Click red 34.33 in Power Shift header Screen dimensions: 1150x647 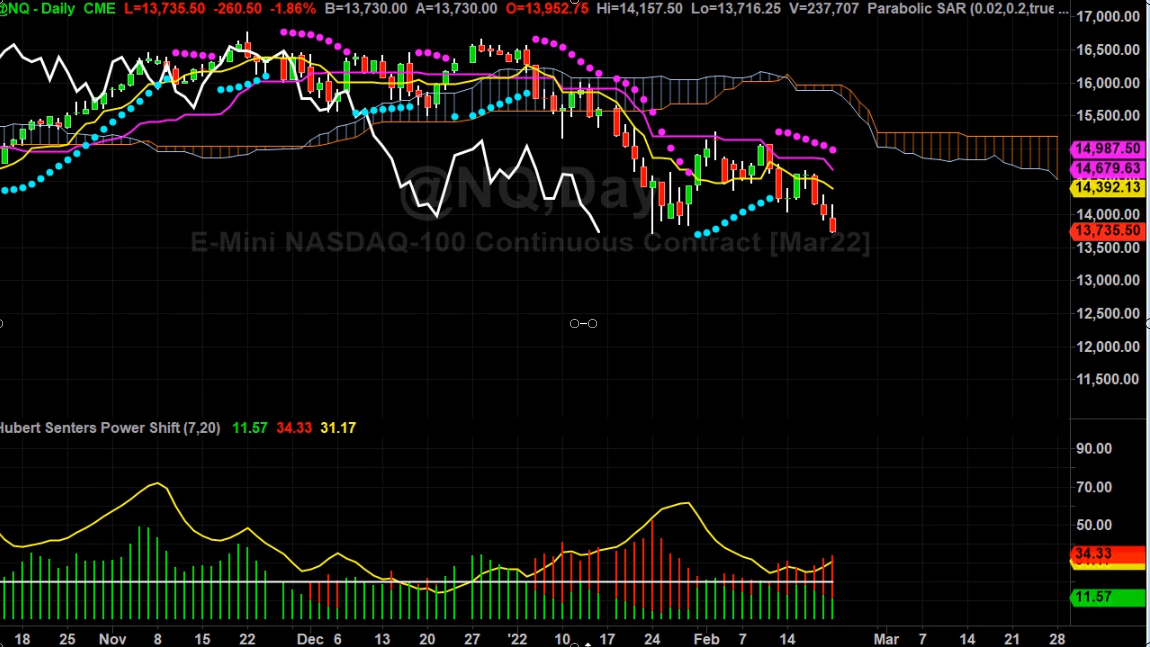294,428
